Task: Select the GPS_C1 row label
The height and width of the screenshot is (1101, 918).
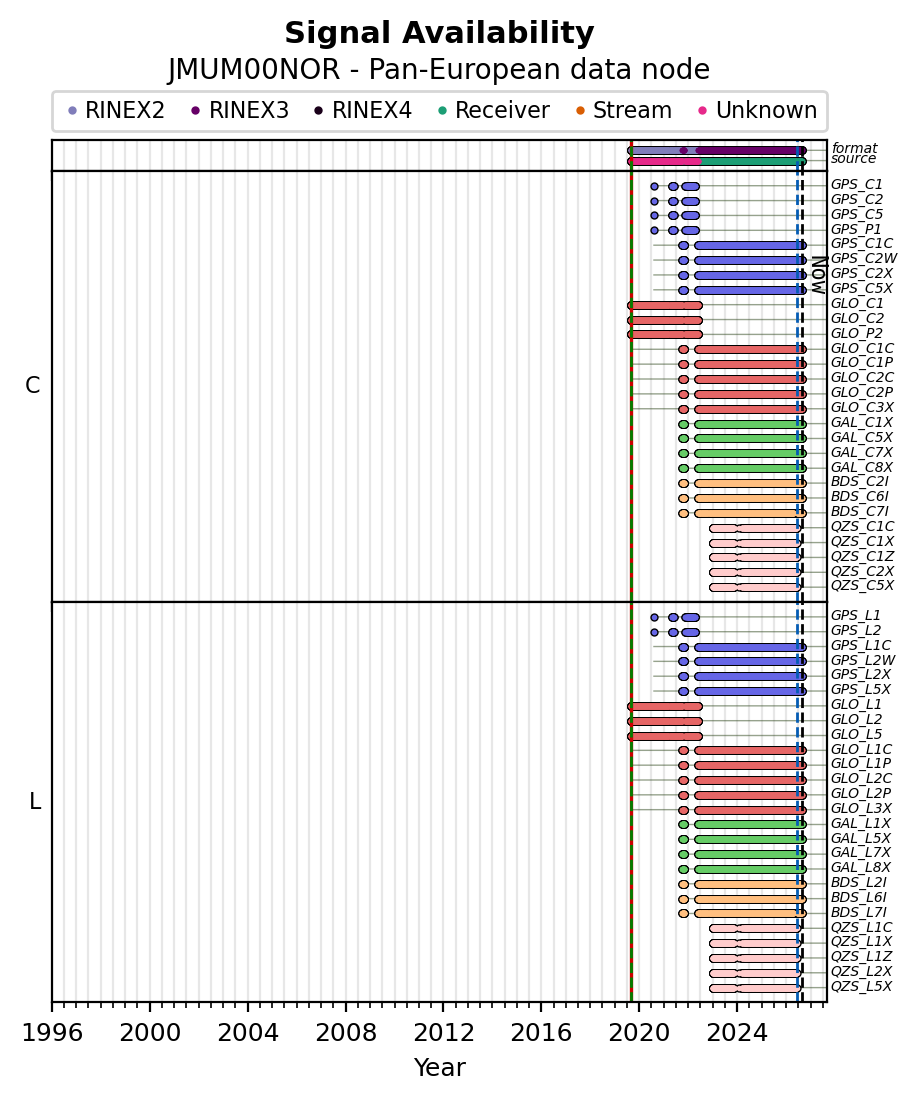Action: tap(857, 185)
